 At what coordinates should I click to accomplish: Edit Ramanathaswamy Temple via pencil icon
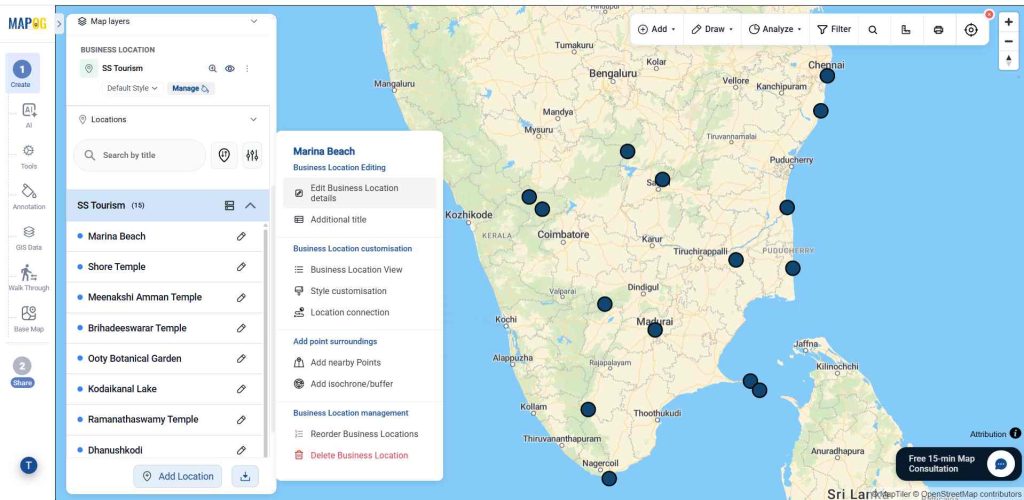(x=241, y=420)
